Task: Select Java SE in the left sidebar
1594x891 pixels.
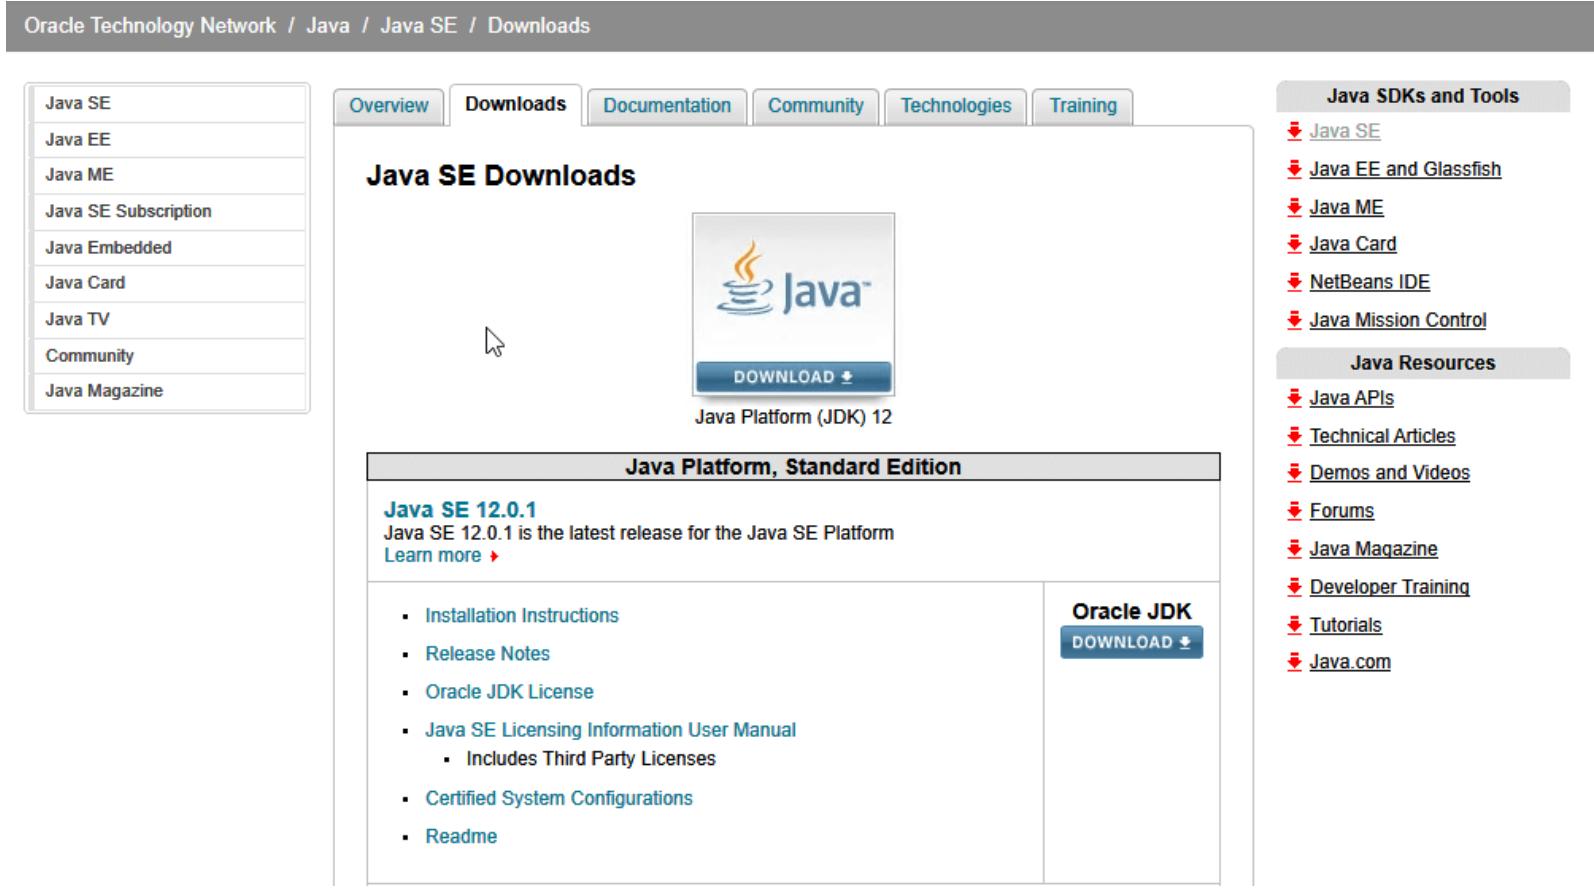Action: (x=169, y=103)
